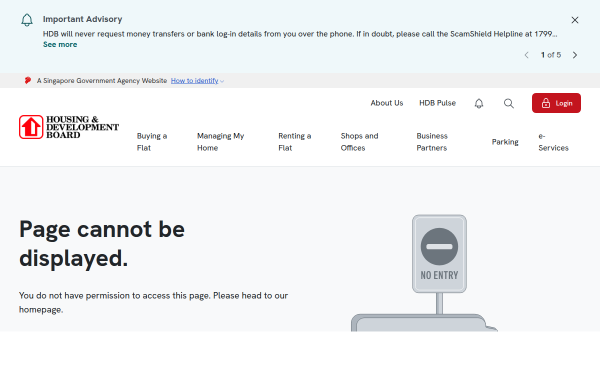This screenshot has width=600, height=375.
Task: Open the search magnifier icon
Action: tap(509, 103)
